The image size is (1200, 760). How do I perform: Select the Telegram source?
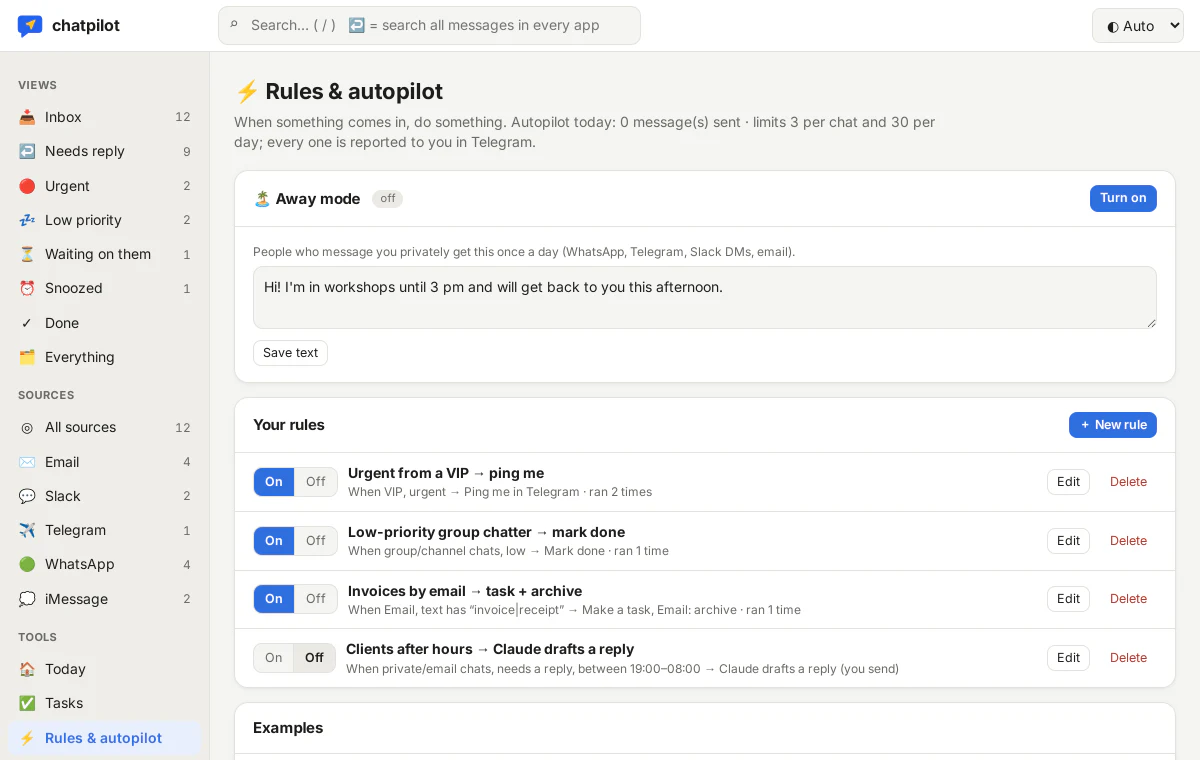pos(104,530)
